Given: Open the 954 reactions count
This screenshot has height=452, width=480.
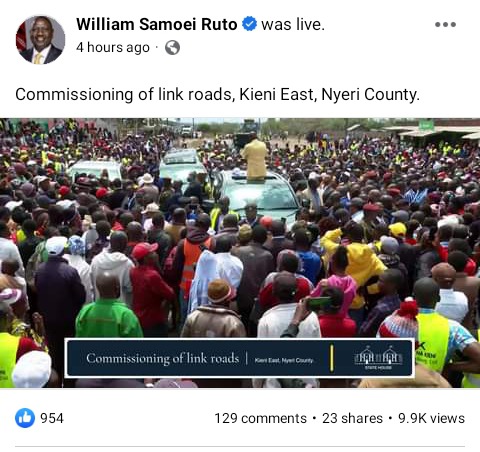Looking at the screenshot, I should point(52,418).
